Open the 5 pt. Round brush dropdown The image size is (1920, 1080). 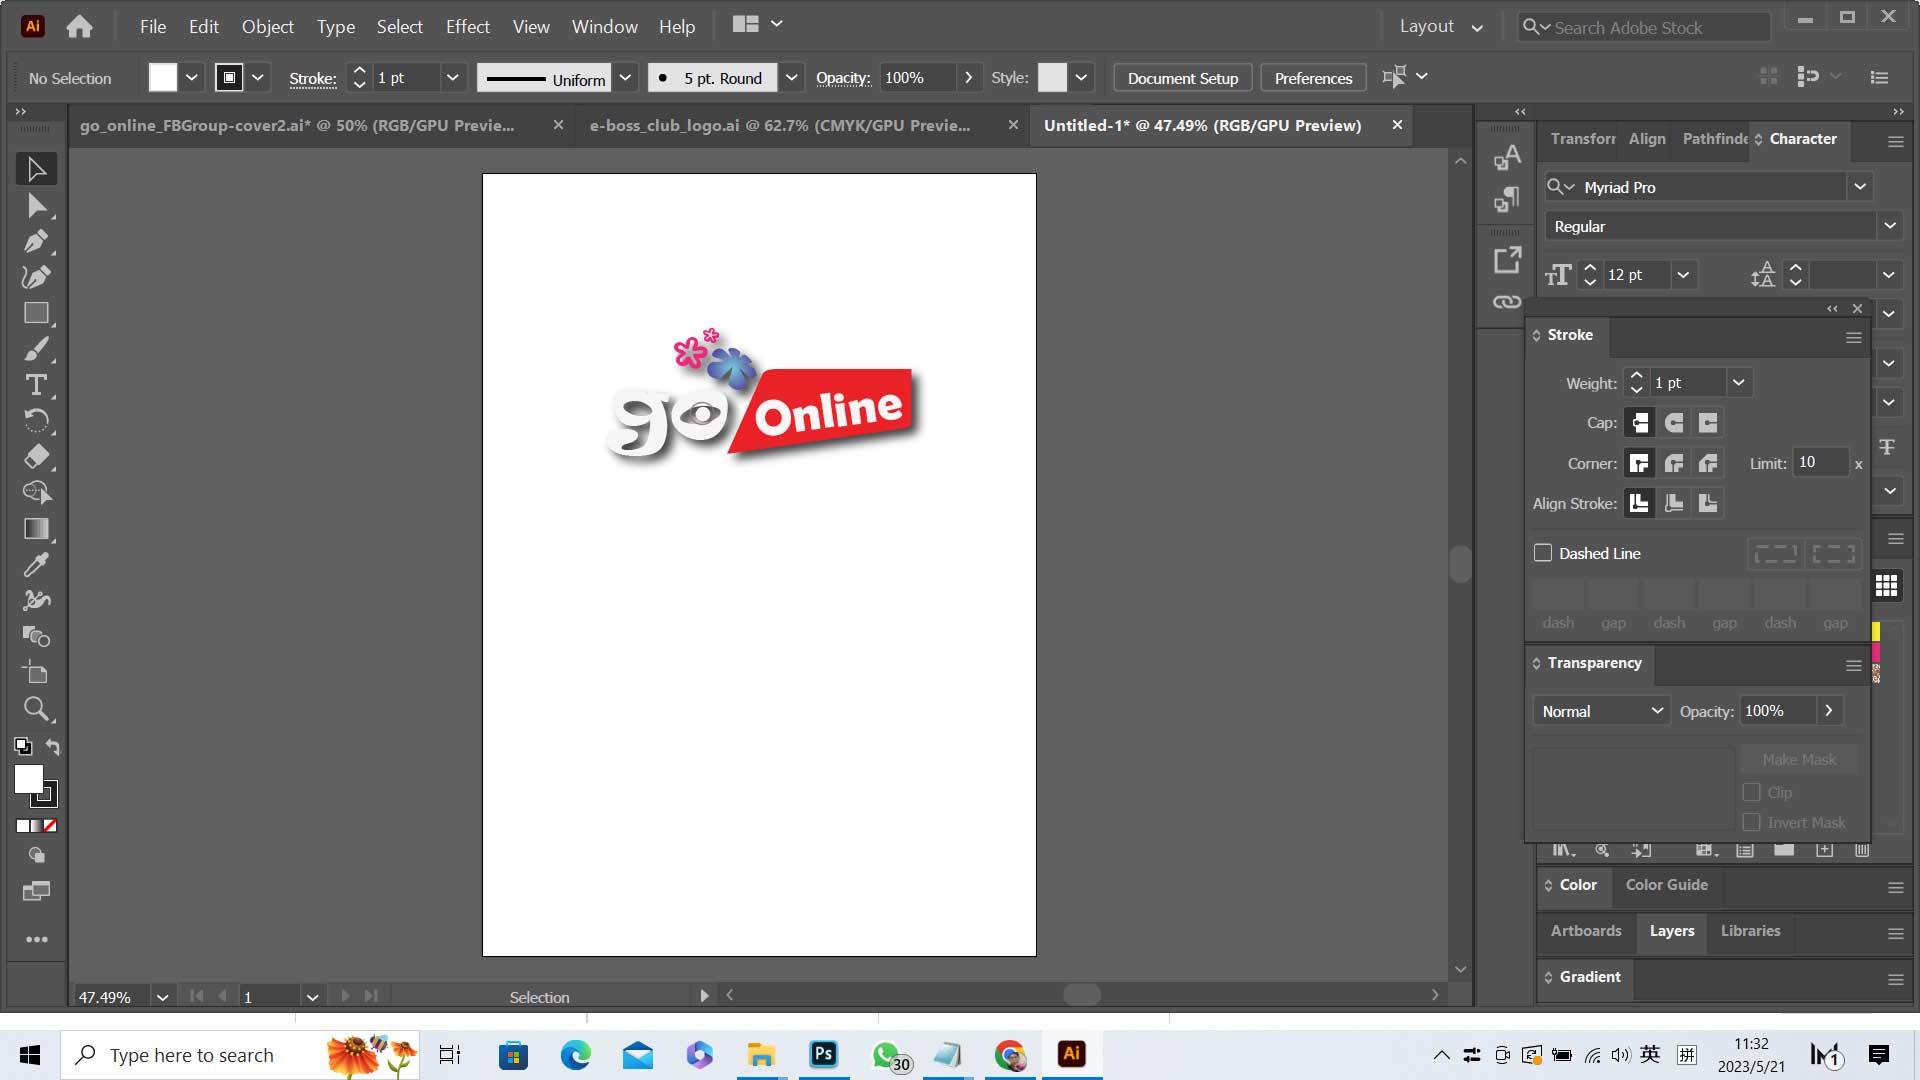point(791,78)
